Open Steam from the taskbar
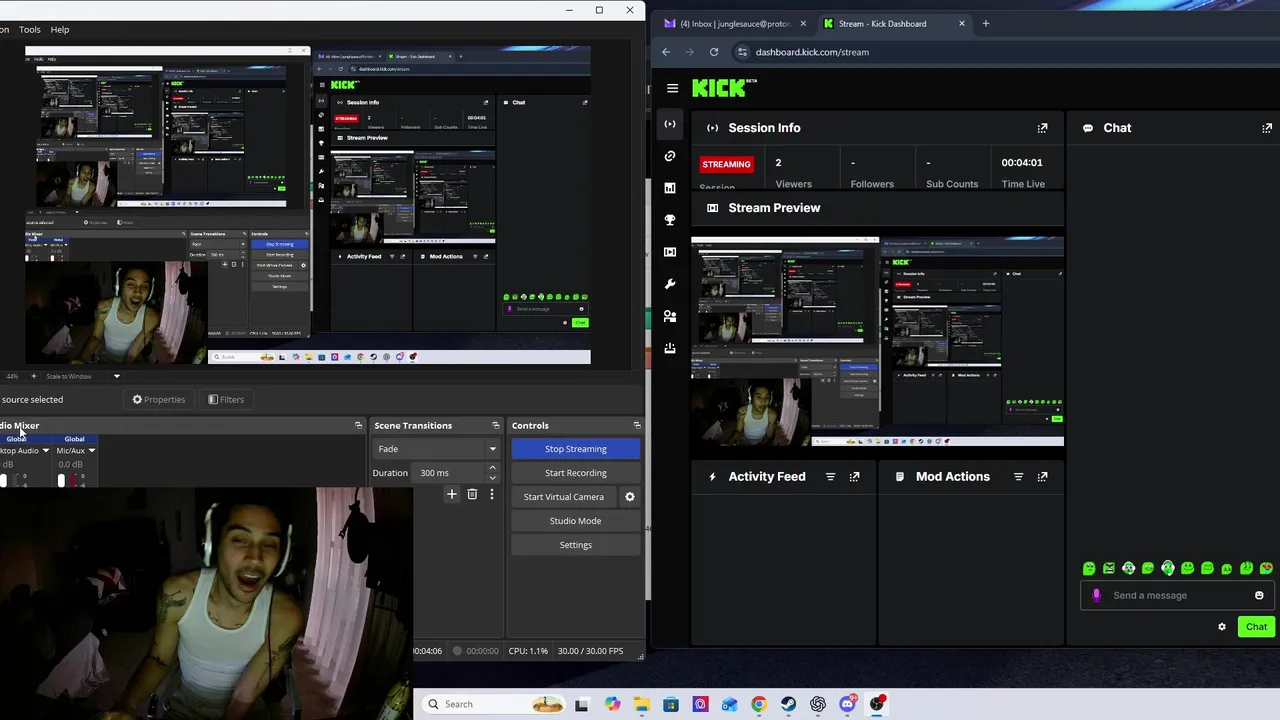This screenshot has width=1280, height=720. click(789, 704)
